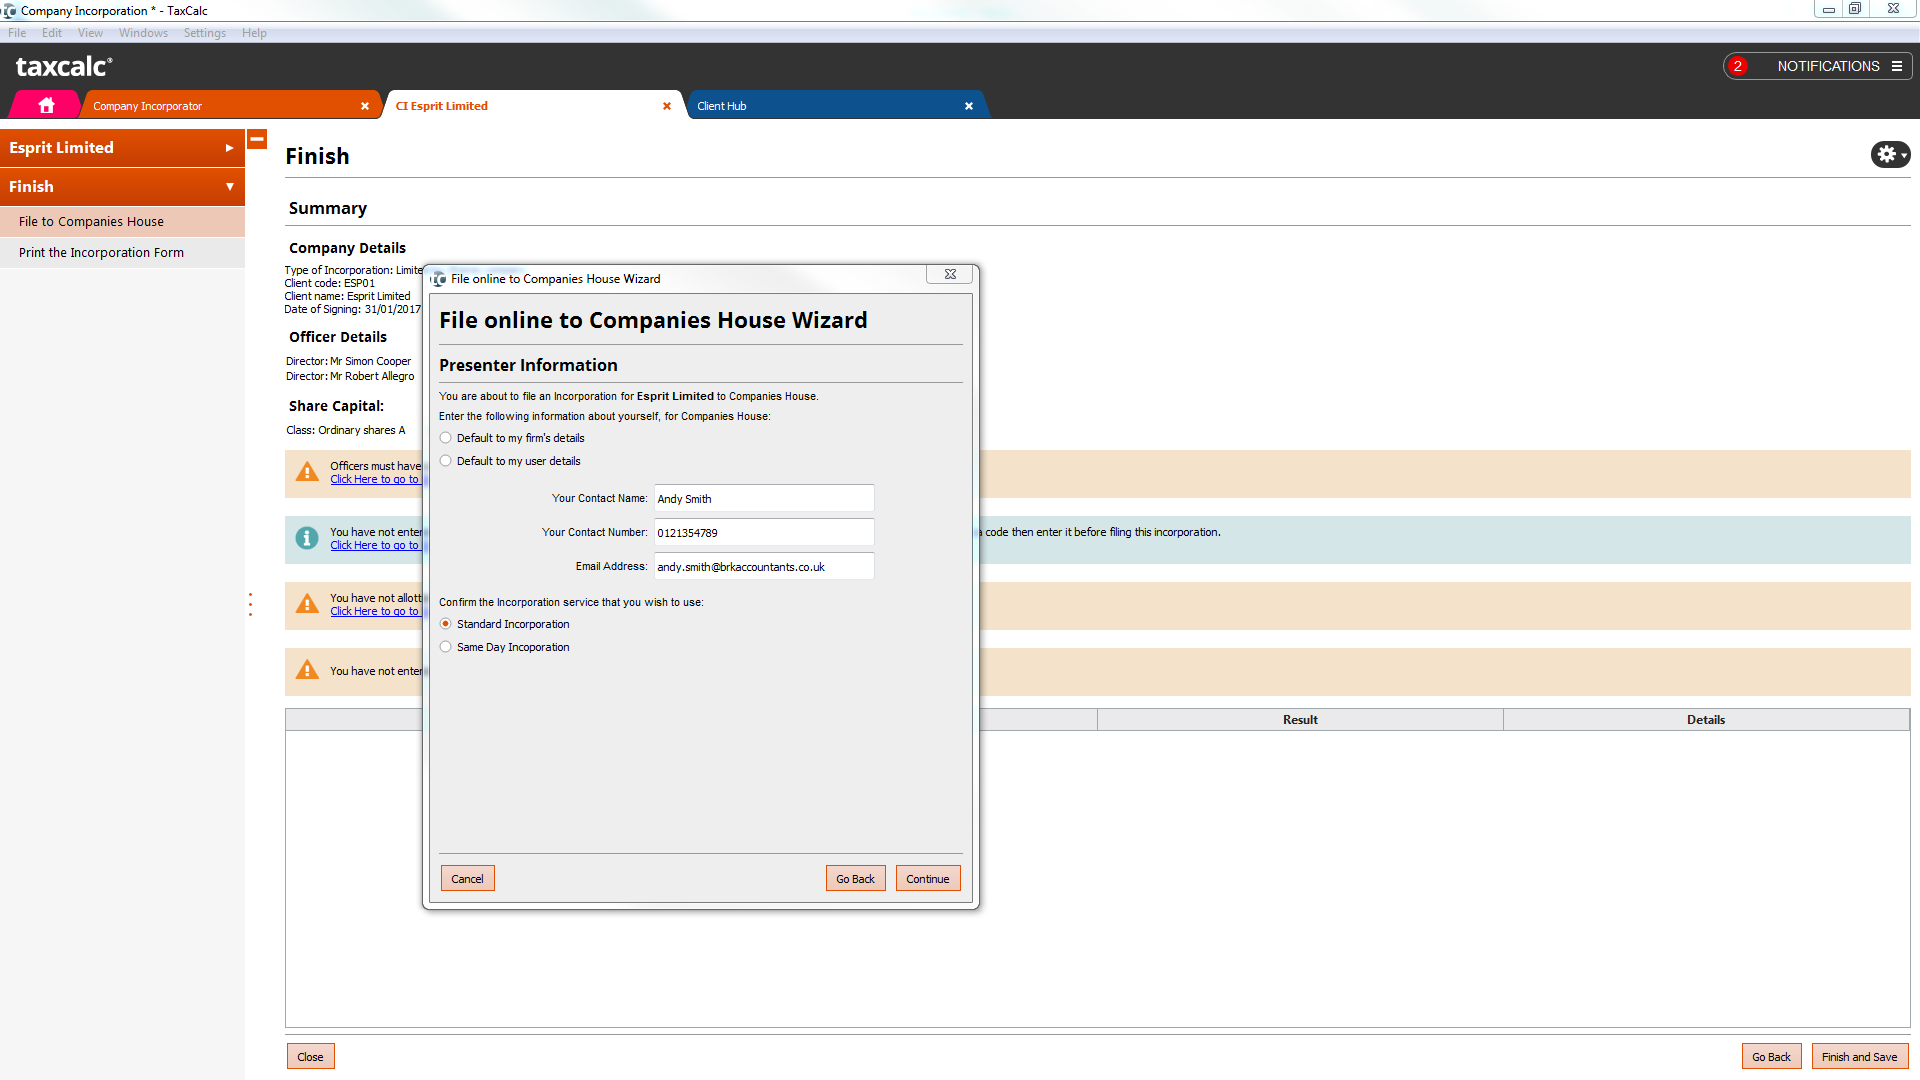Close the wizard dialog with X
This screenshot has width=1920, height=1080.
click(950, 274)
